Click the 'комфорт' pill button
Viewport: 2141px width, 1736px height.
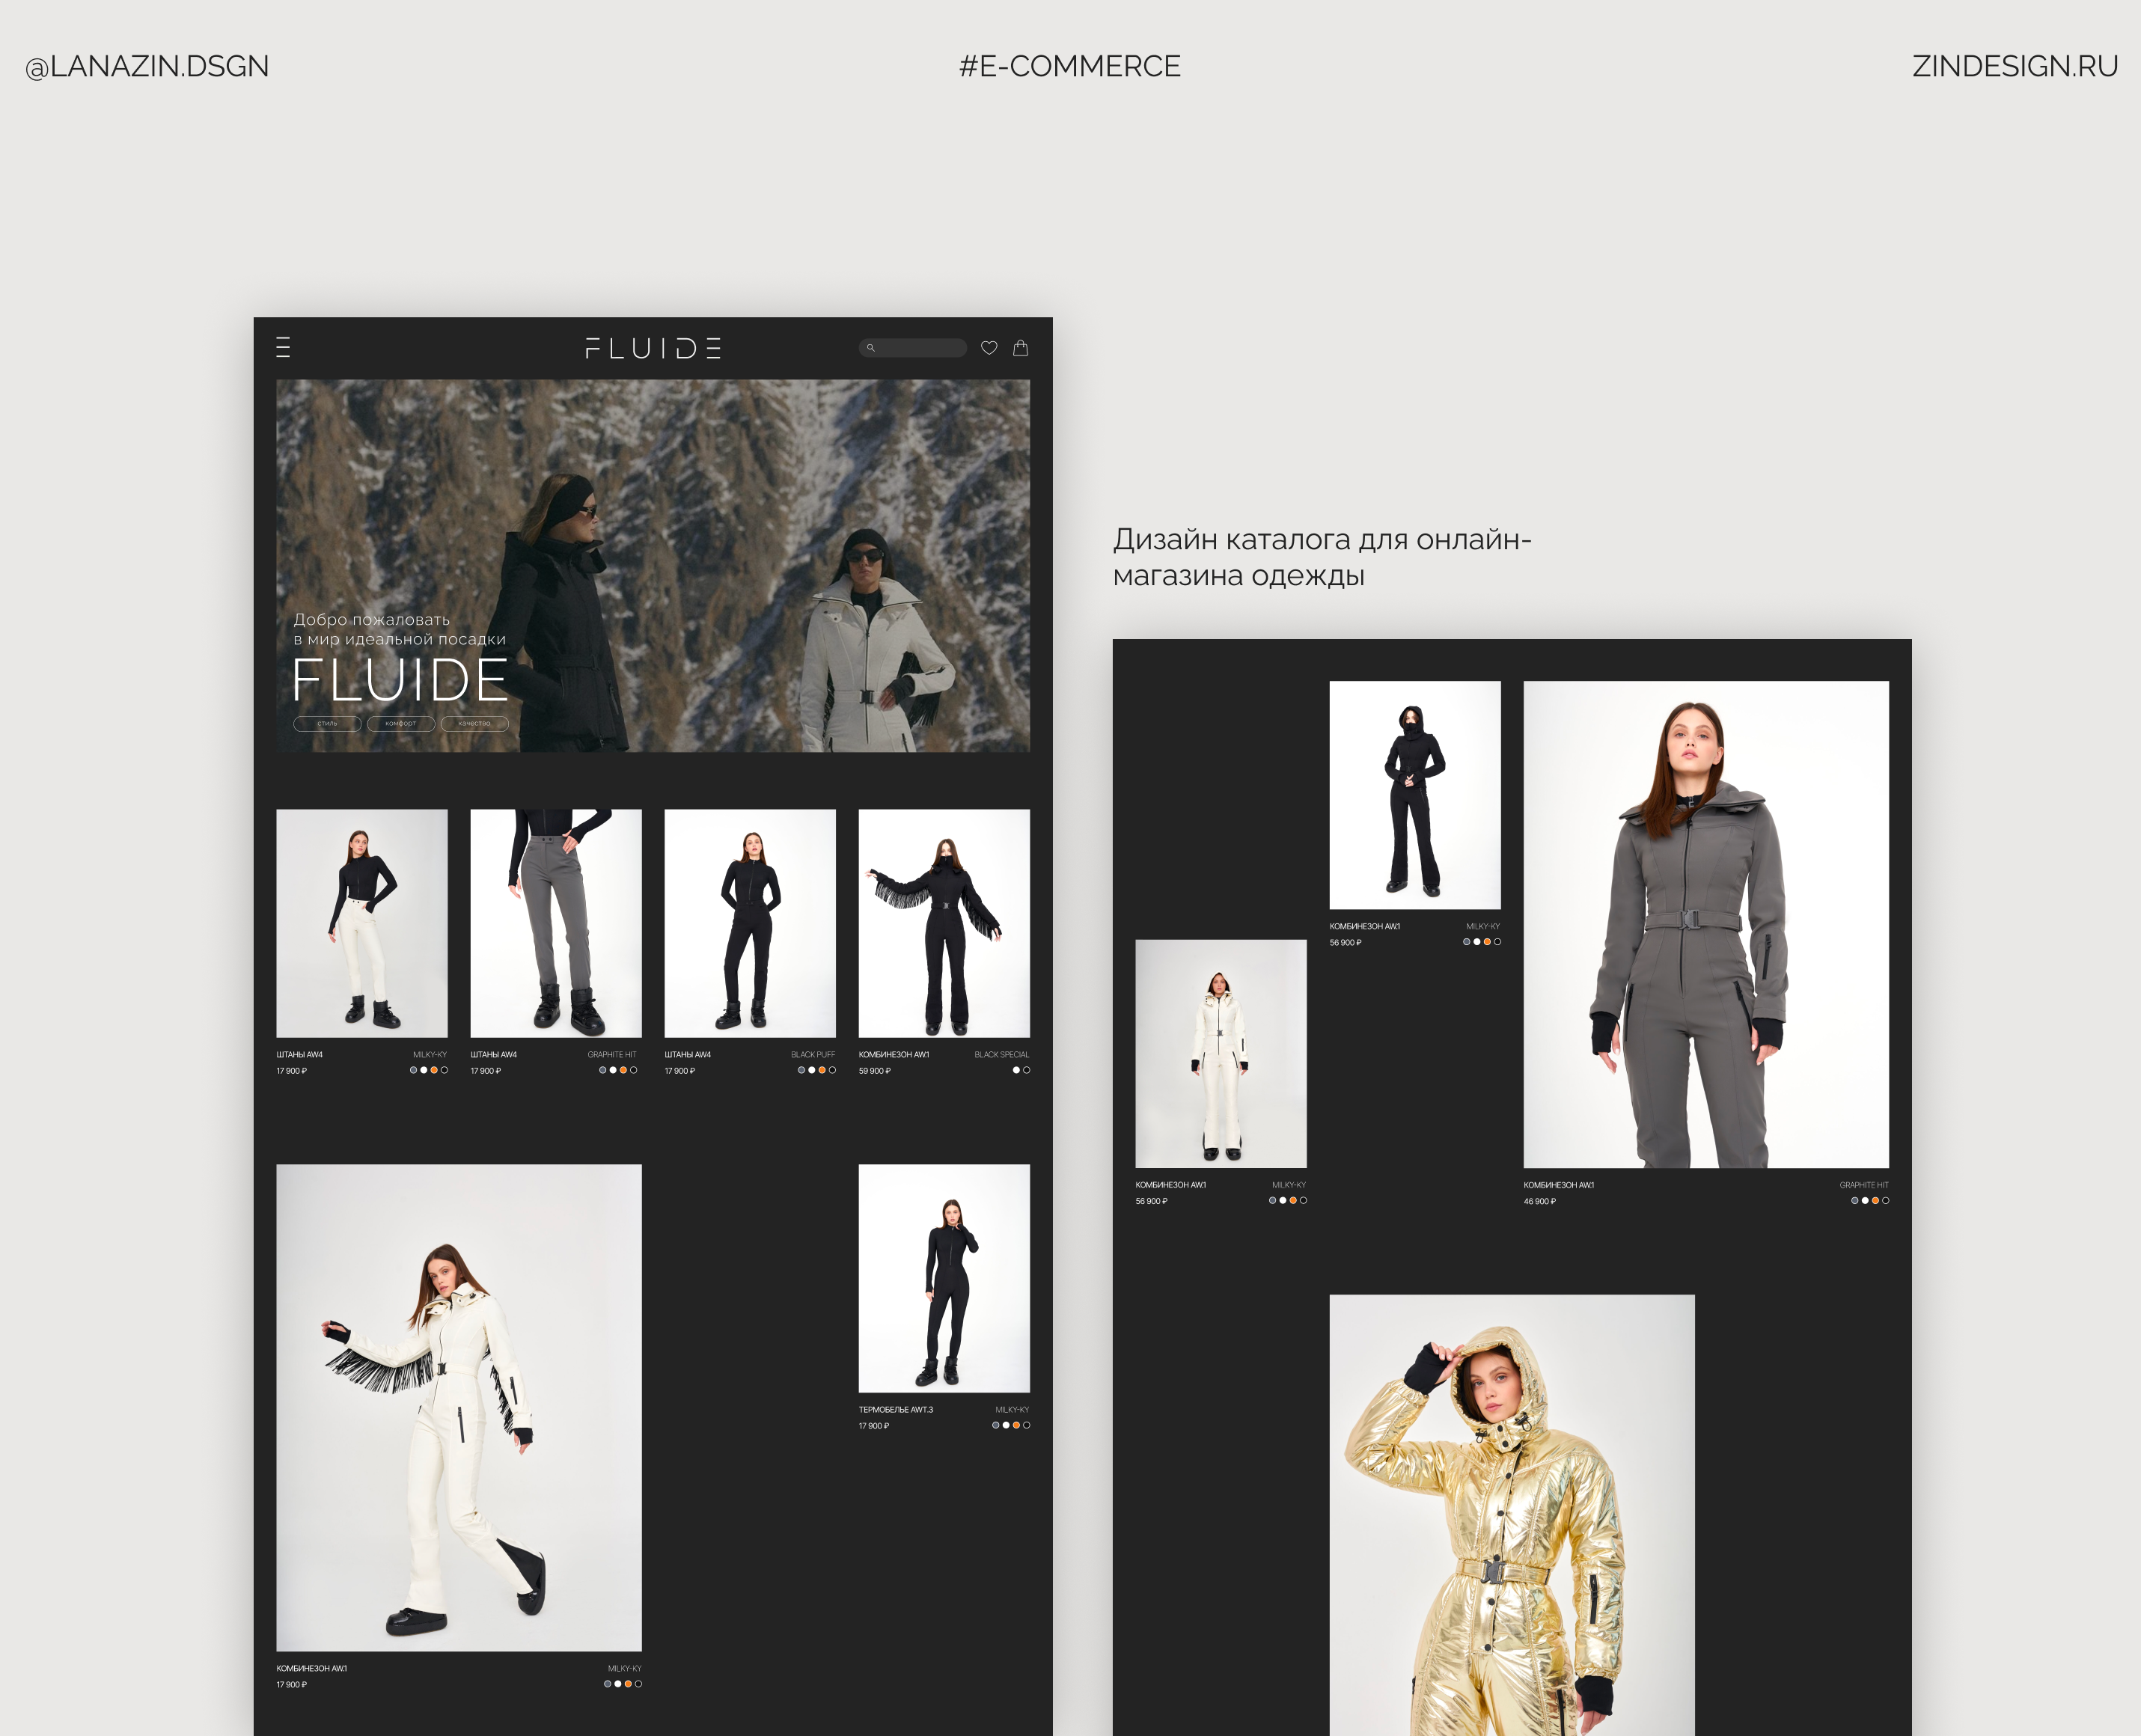(400, 723)
